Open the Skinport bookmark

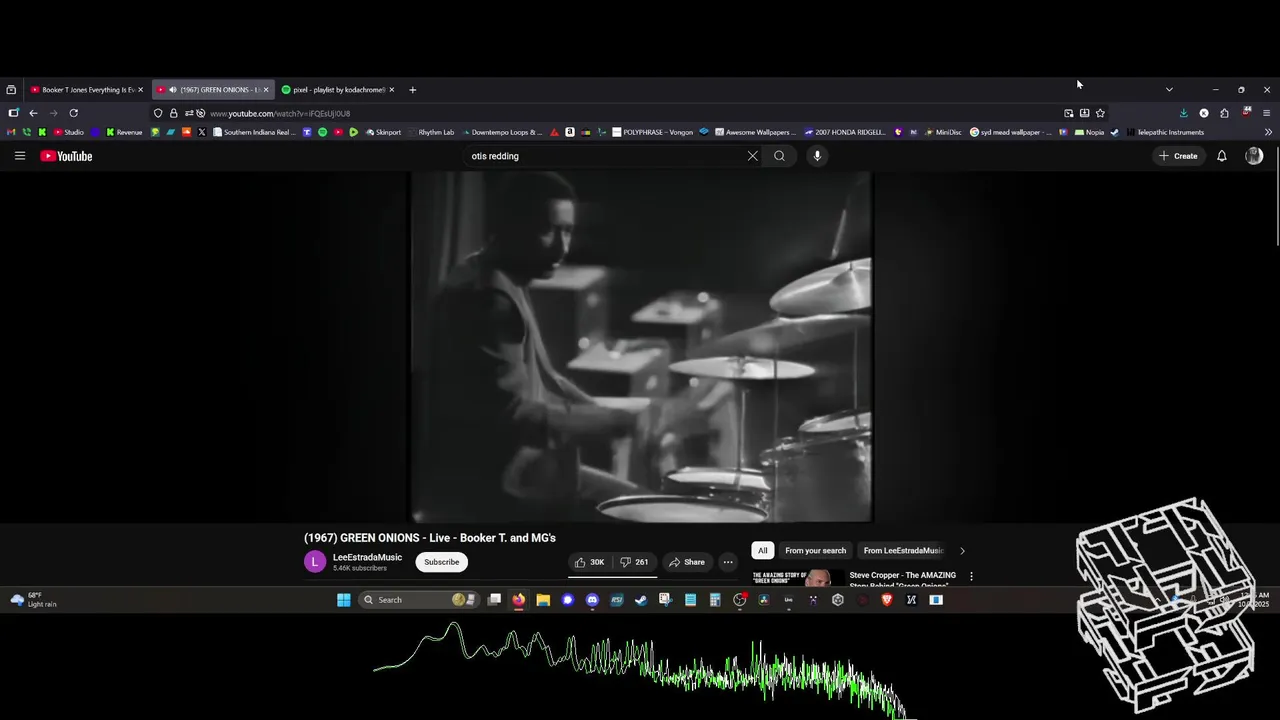383,132
